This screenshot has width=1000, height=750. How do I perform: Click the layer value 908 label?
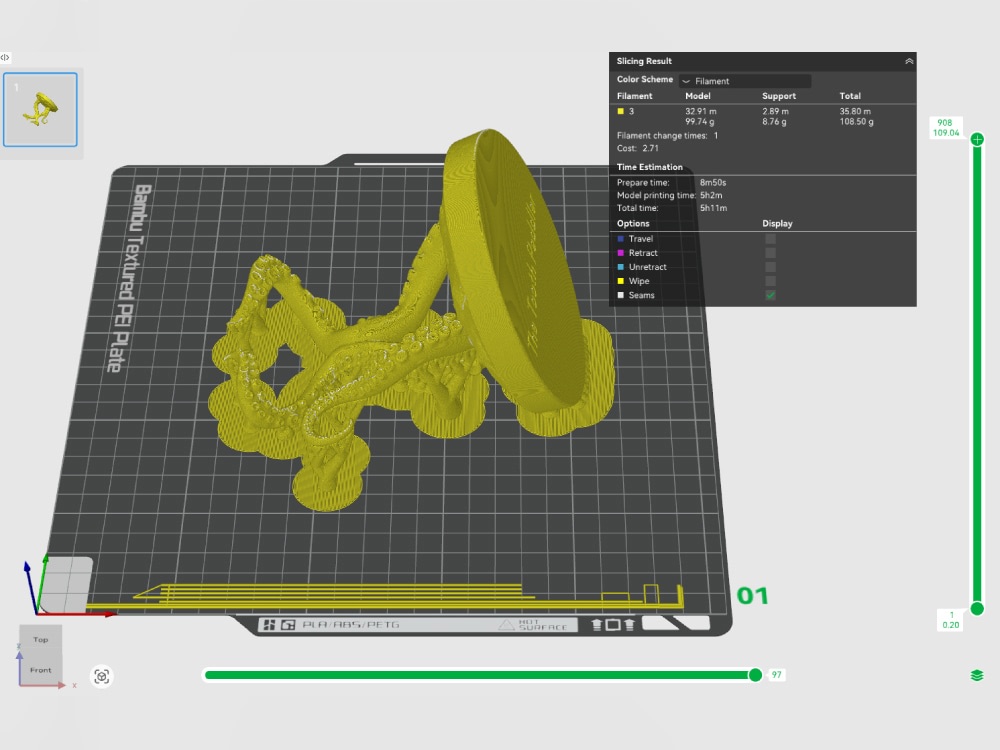coord(945,122)
